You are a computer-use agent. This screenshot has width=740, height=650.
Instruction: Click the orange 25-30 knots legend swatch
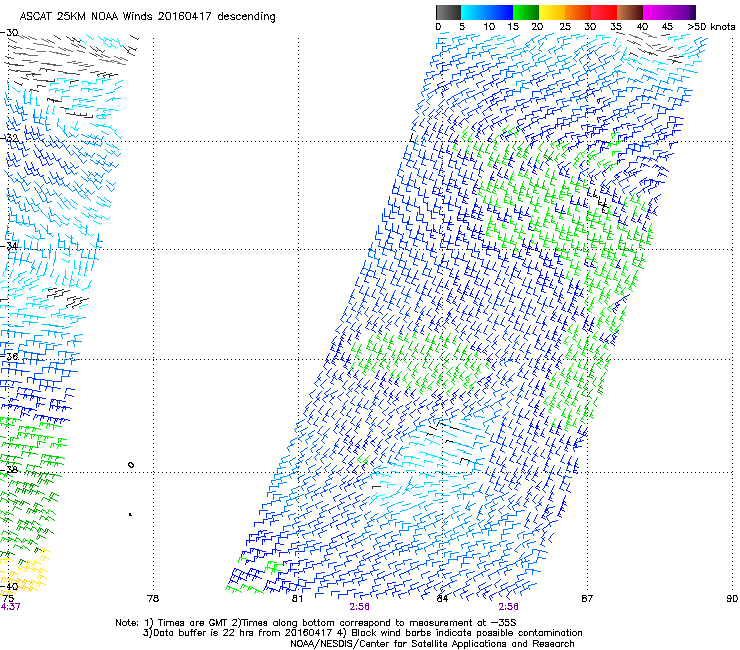pos(578,12)
